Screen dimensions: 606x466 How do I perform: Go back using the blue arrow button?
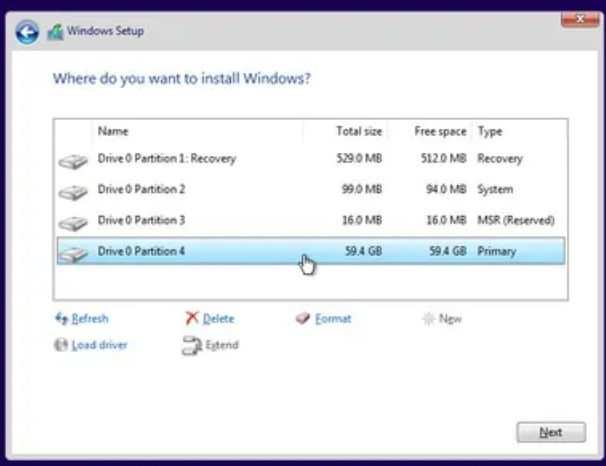27,32
